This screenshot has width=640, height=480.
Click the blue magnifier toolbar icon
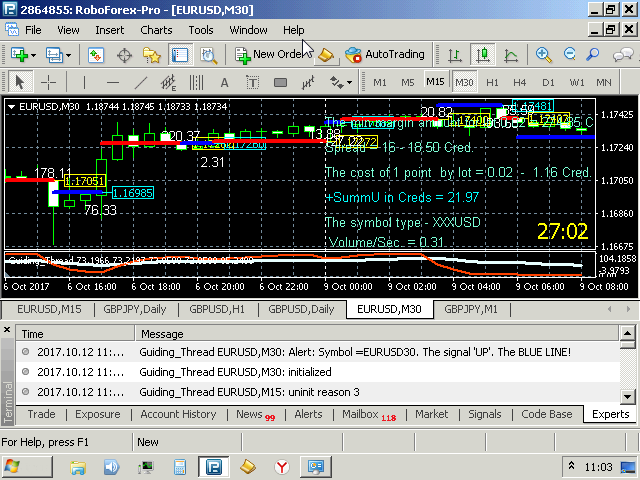coord(592,55)
